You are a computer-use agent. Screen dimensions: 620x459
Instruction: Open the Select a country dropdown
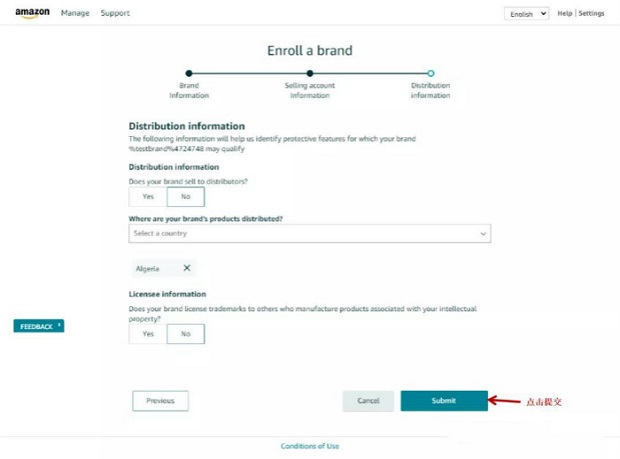point(309,234)
